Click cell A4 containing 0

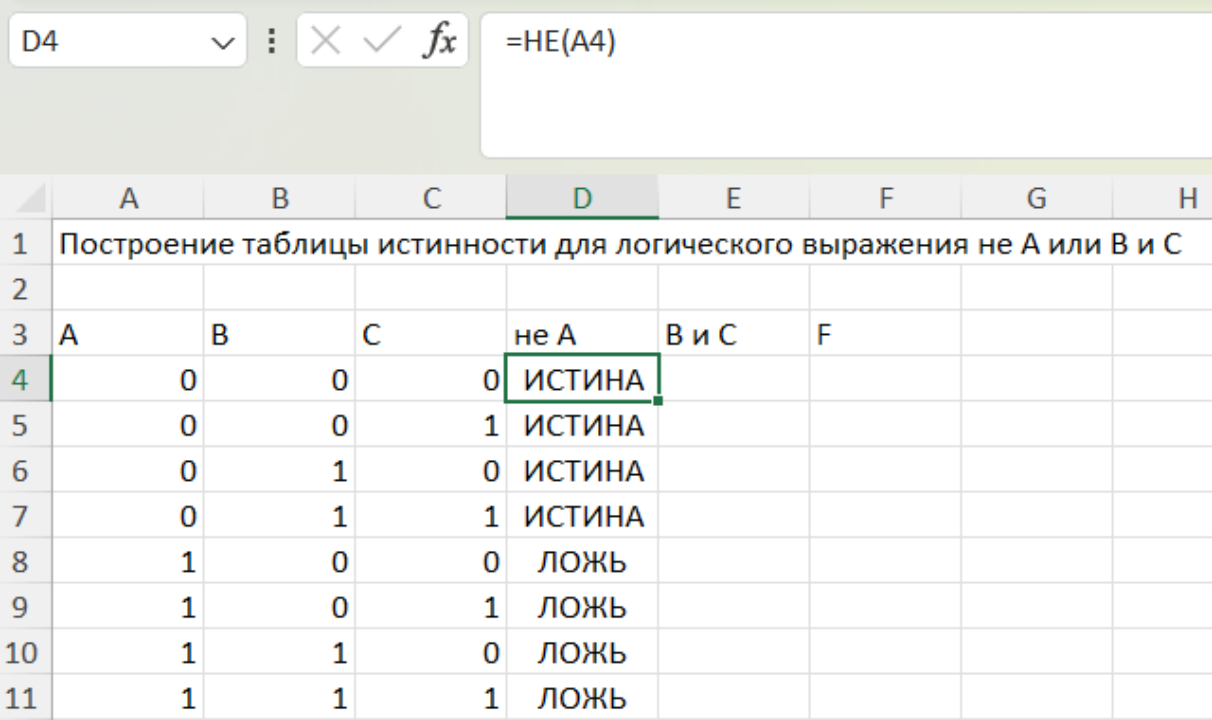point(127,379)
